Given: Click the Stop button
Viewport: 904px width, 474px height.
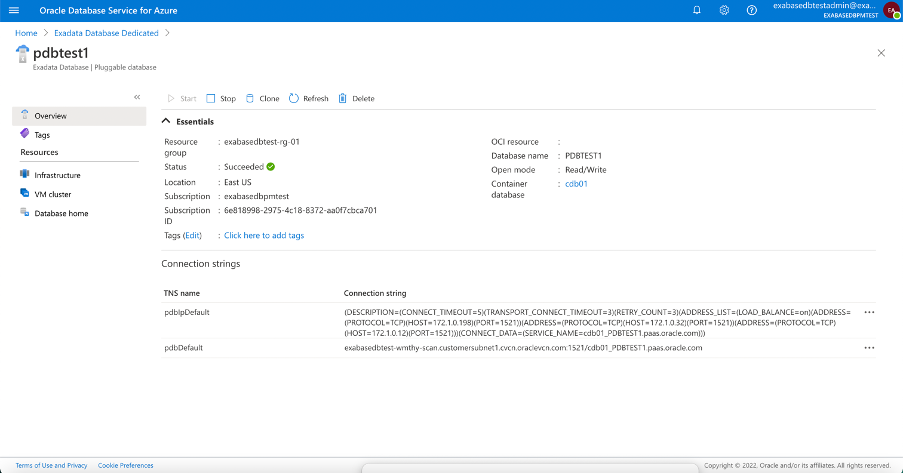Looking at the screenshot, I should click(221, 99).
